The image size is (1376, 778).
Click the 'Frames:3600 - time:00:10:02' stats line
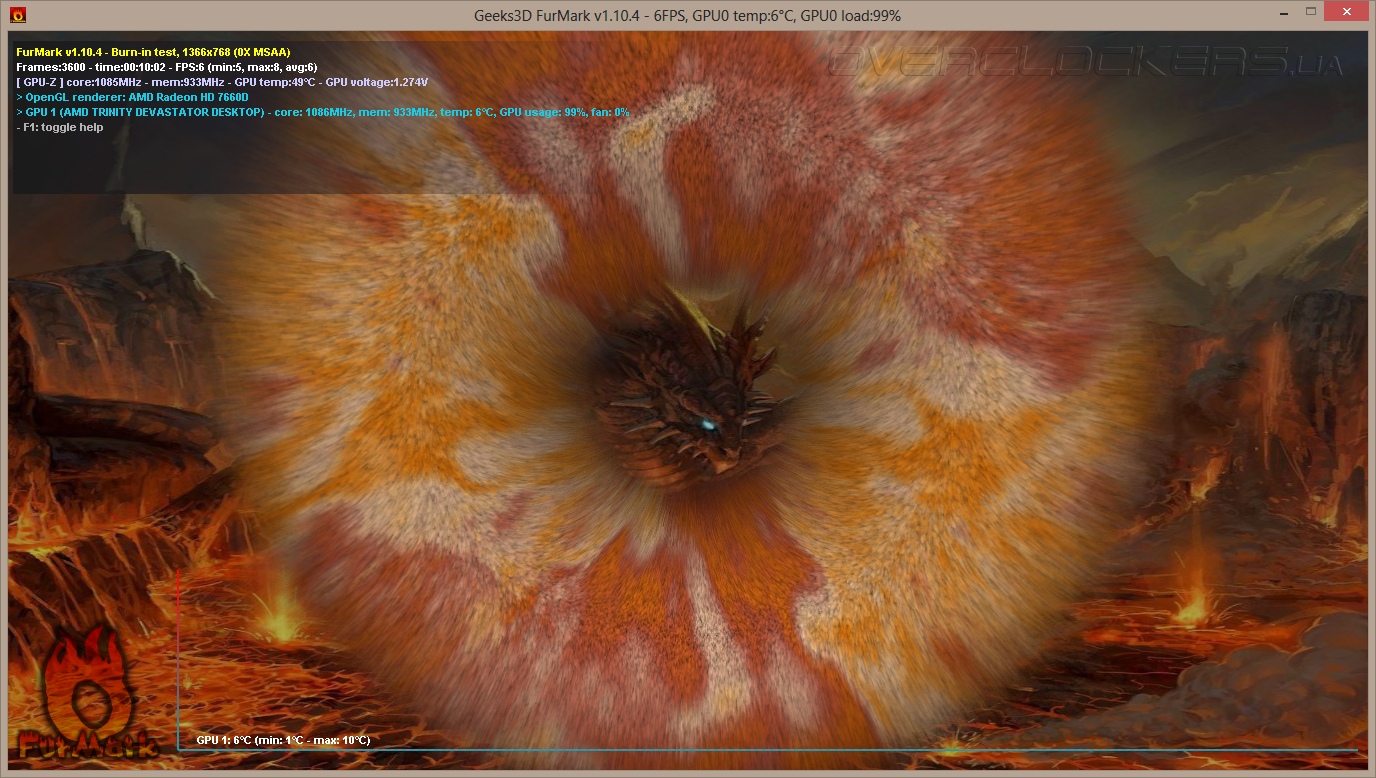pyautogui.click(x=167, y=67)
